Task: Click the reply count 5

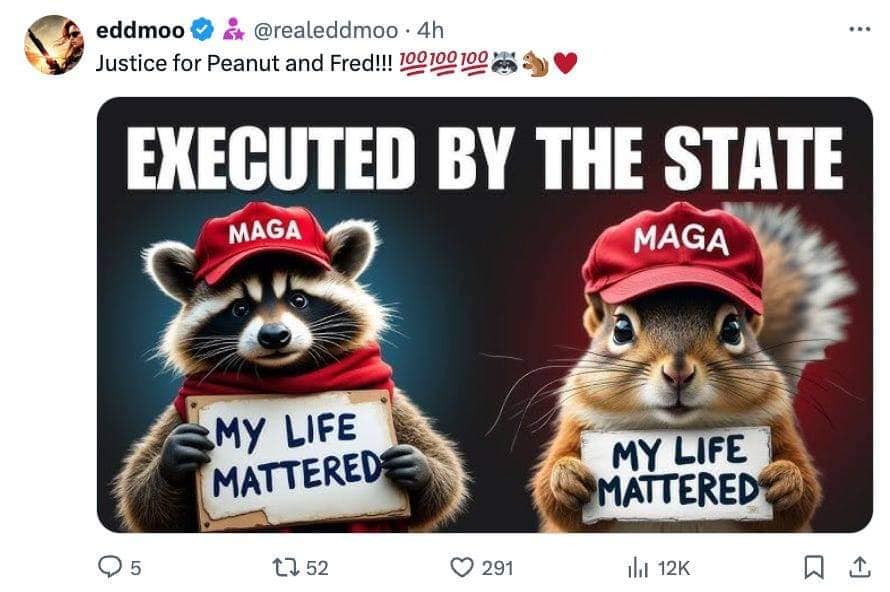Action: pos(136,568)
